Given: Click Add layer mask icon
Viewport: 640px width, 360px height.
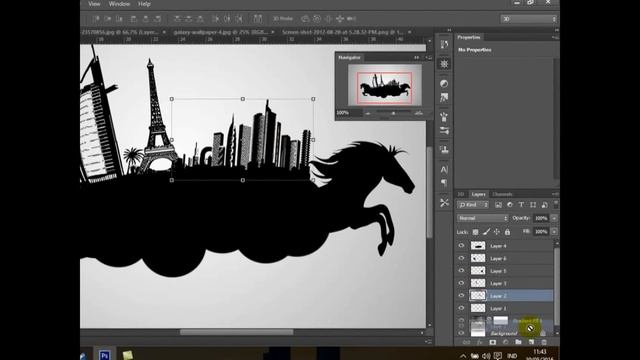Looking at the screenshot, I should tap(493, 342).
